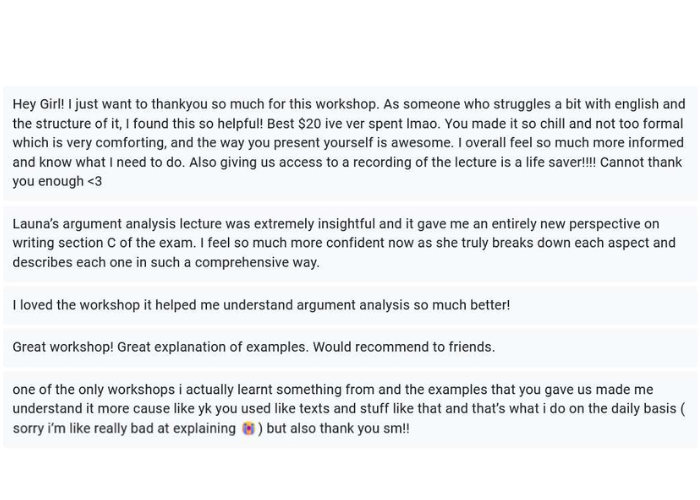Select the review starting 'one of the only workshops'

(349, 409)
